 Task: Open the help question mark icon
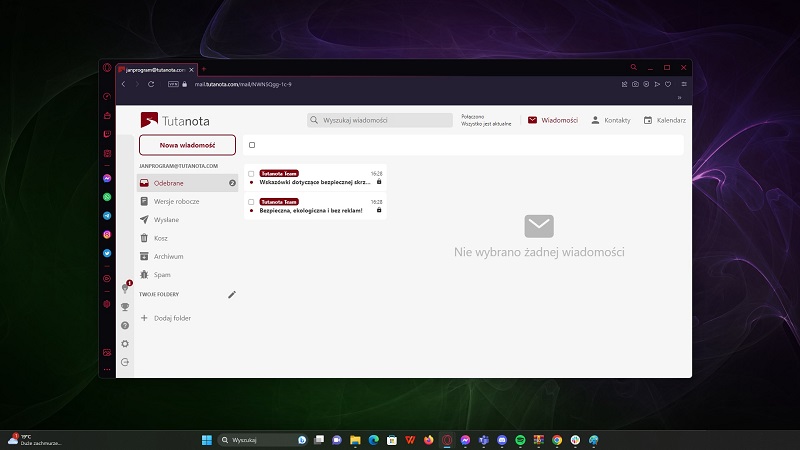click(x=125, y=325)
